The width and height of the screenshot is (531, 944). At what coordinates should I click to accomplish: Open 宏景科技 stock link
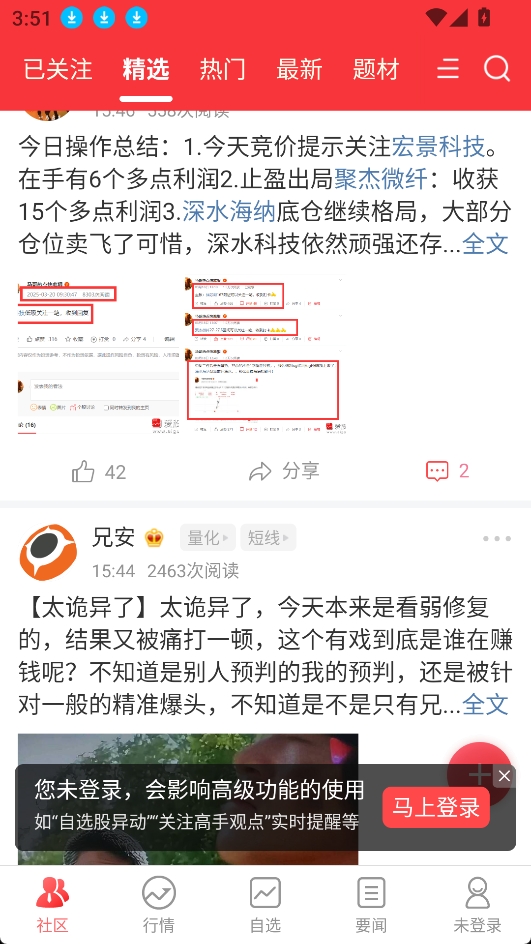(438, 146)
